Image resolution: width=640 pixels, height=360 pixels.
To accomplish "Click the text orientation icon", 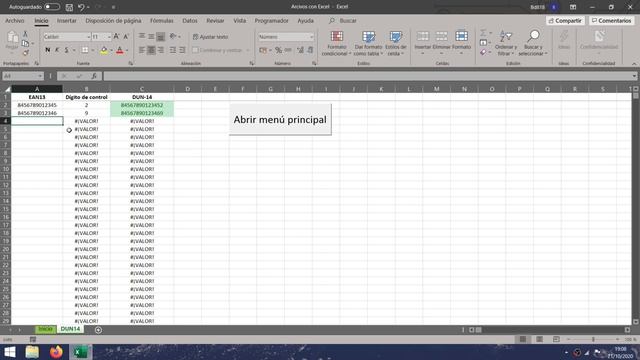I will [173, 37].
